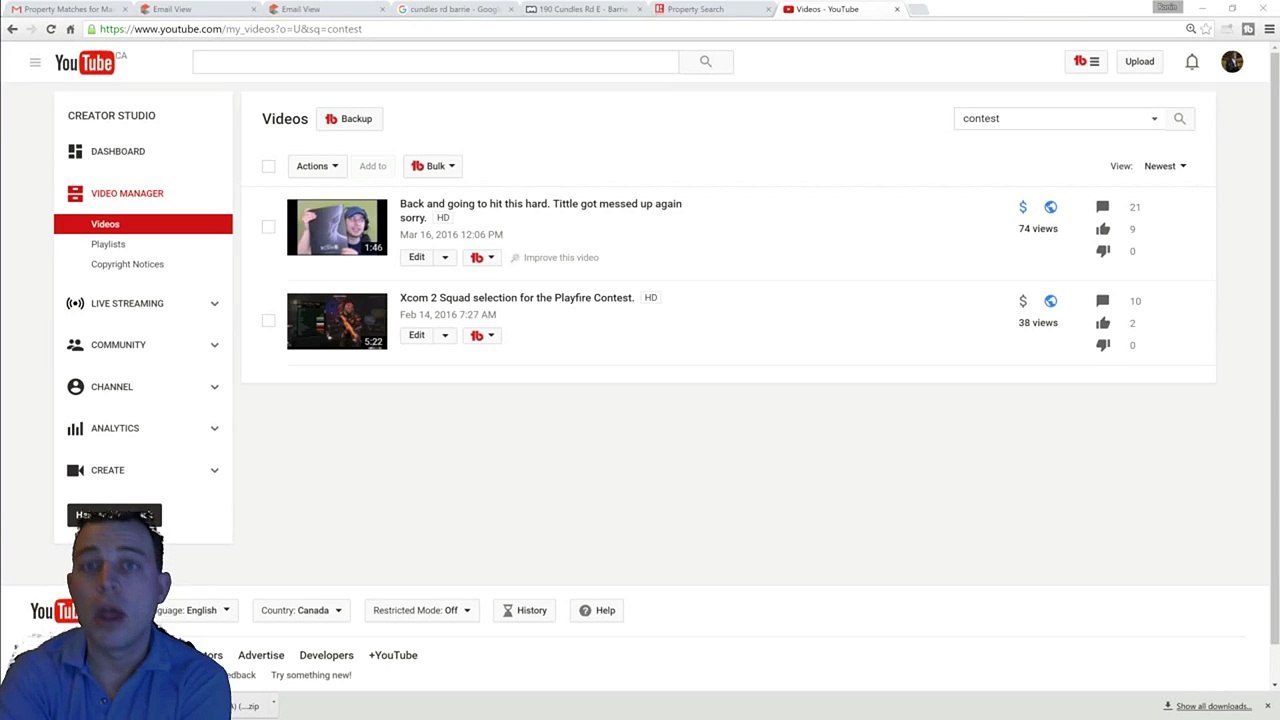Click public globe icon for Xcom 2 video
1280x720 pixels.
1050,301
